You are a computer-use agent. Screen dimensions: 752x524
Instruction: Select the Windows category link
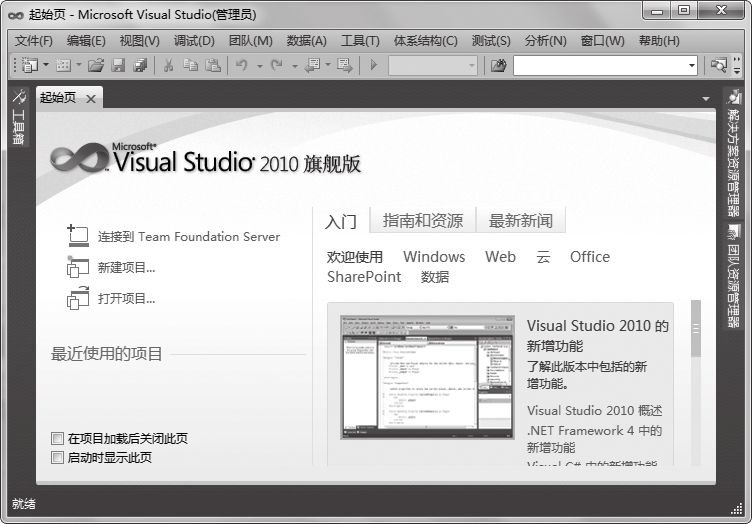pos(434,257)
